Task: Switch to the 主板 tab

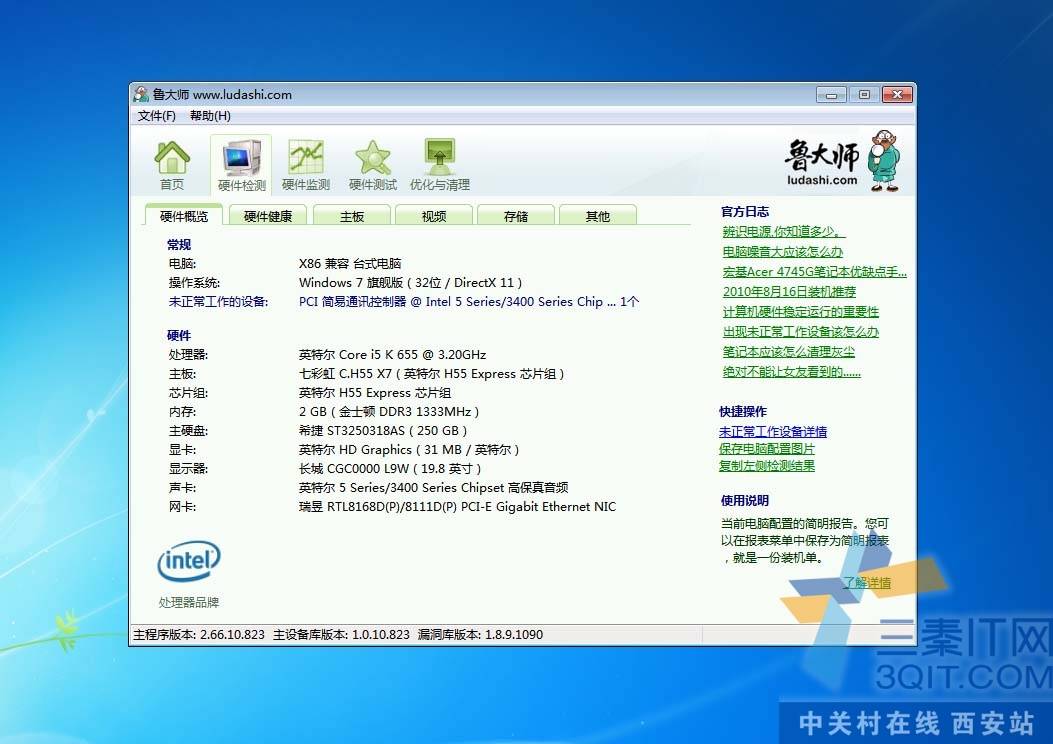Action: [352, 216]
